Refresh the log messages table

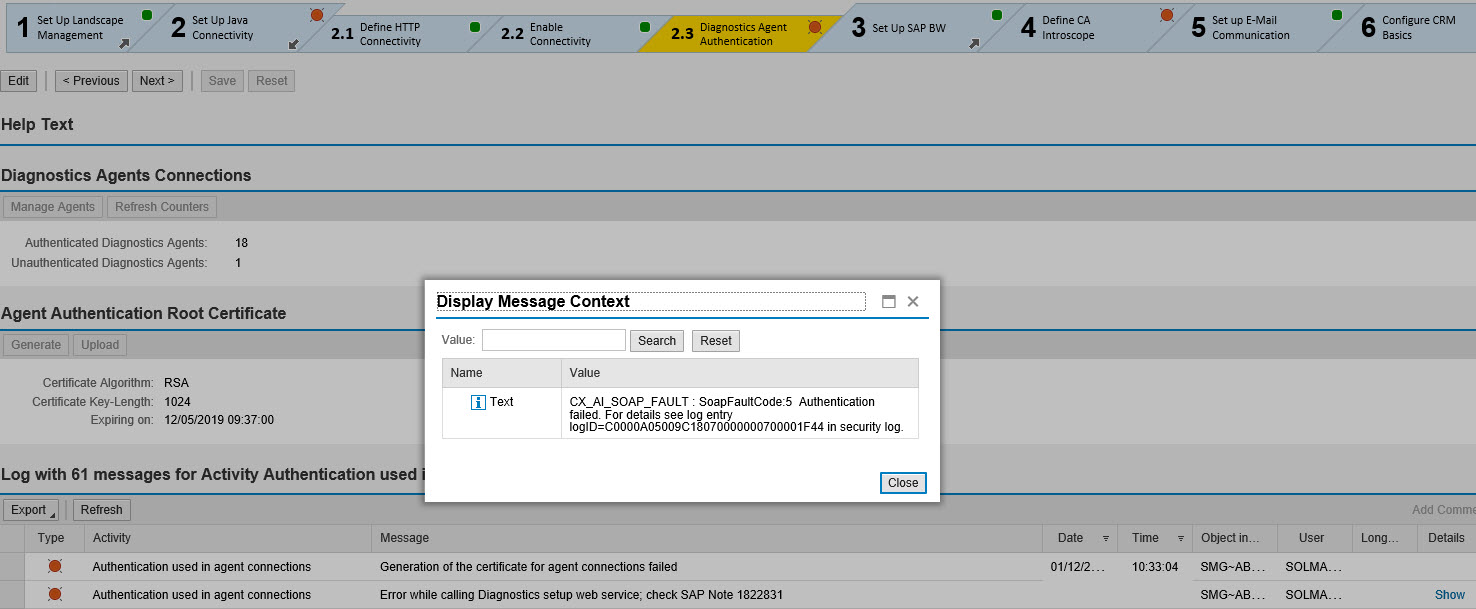102,510
